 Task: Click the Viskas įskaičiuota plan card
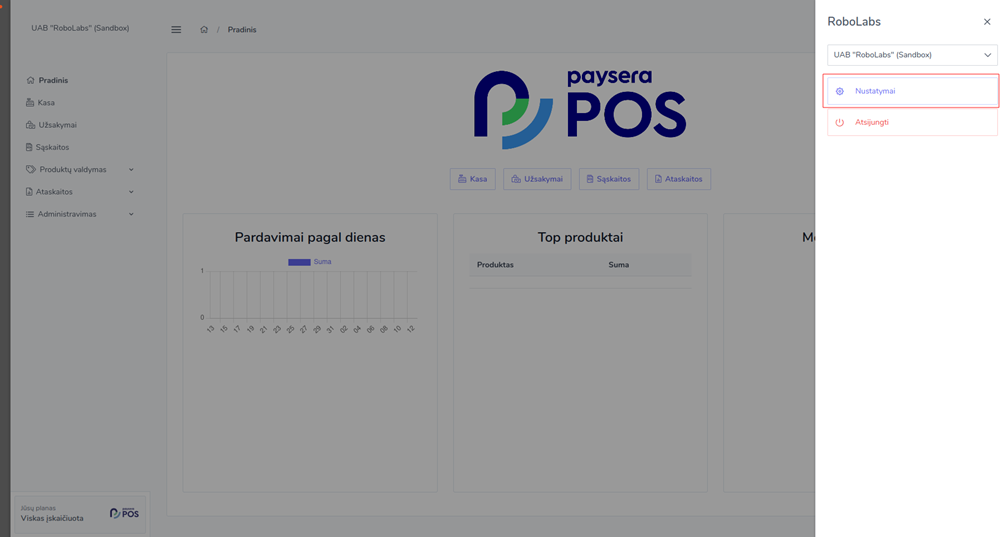[x=80, y=513]
